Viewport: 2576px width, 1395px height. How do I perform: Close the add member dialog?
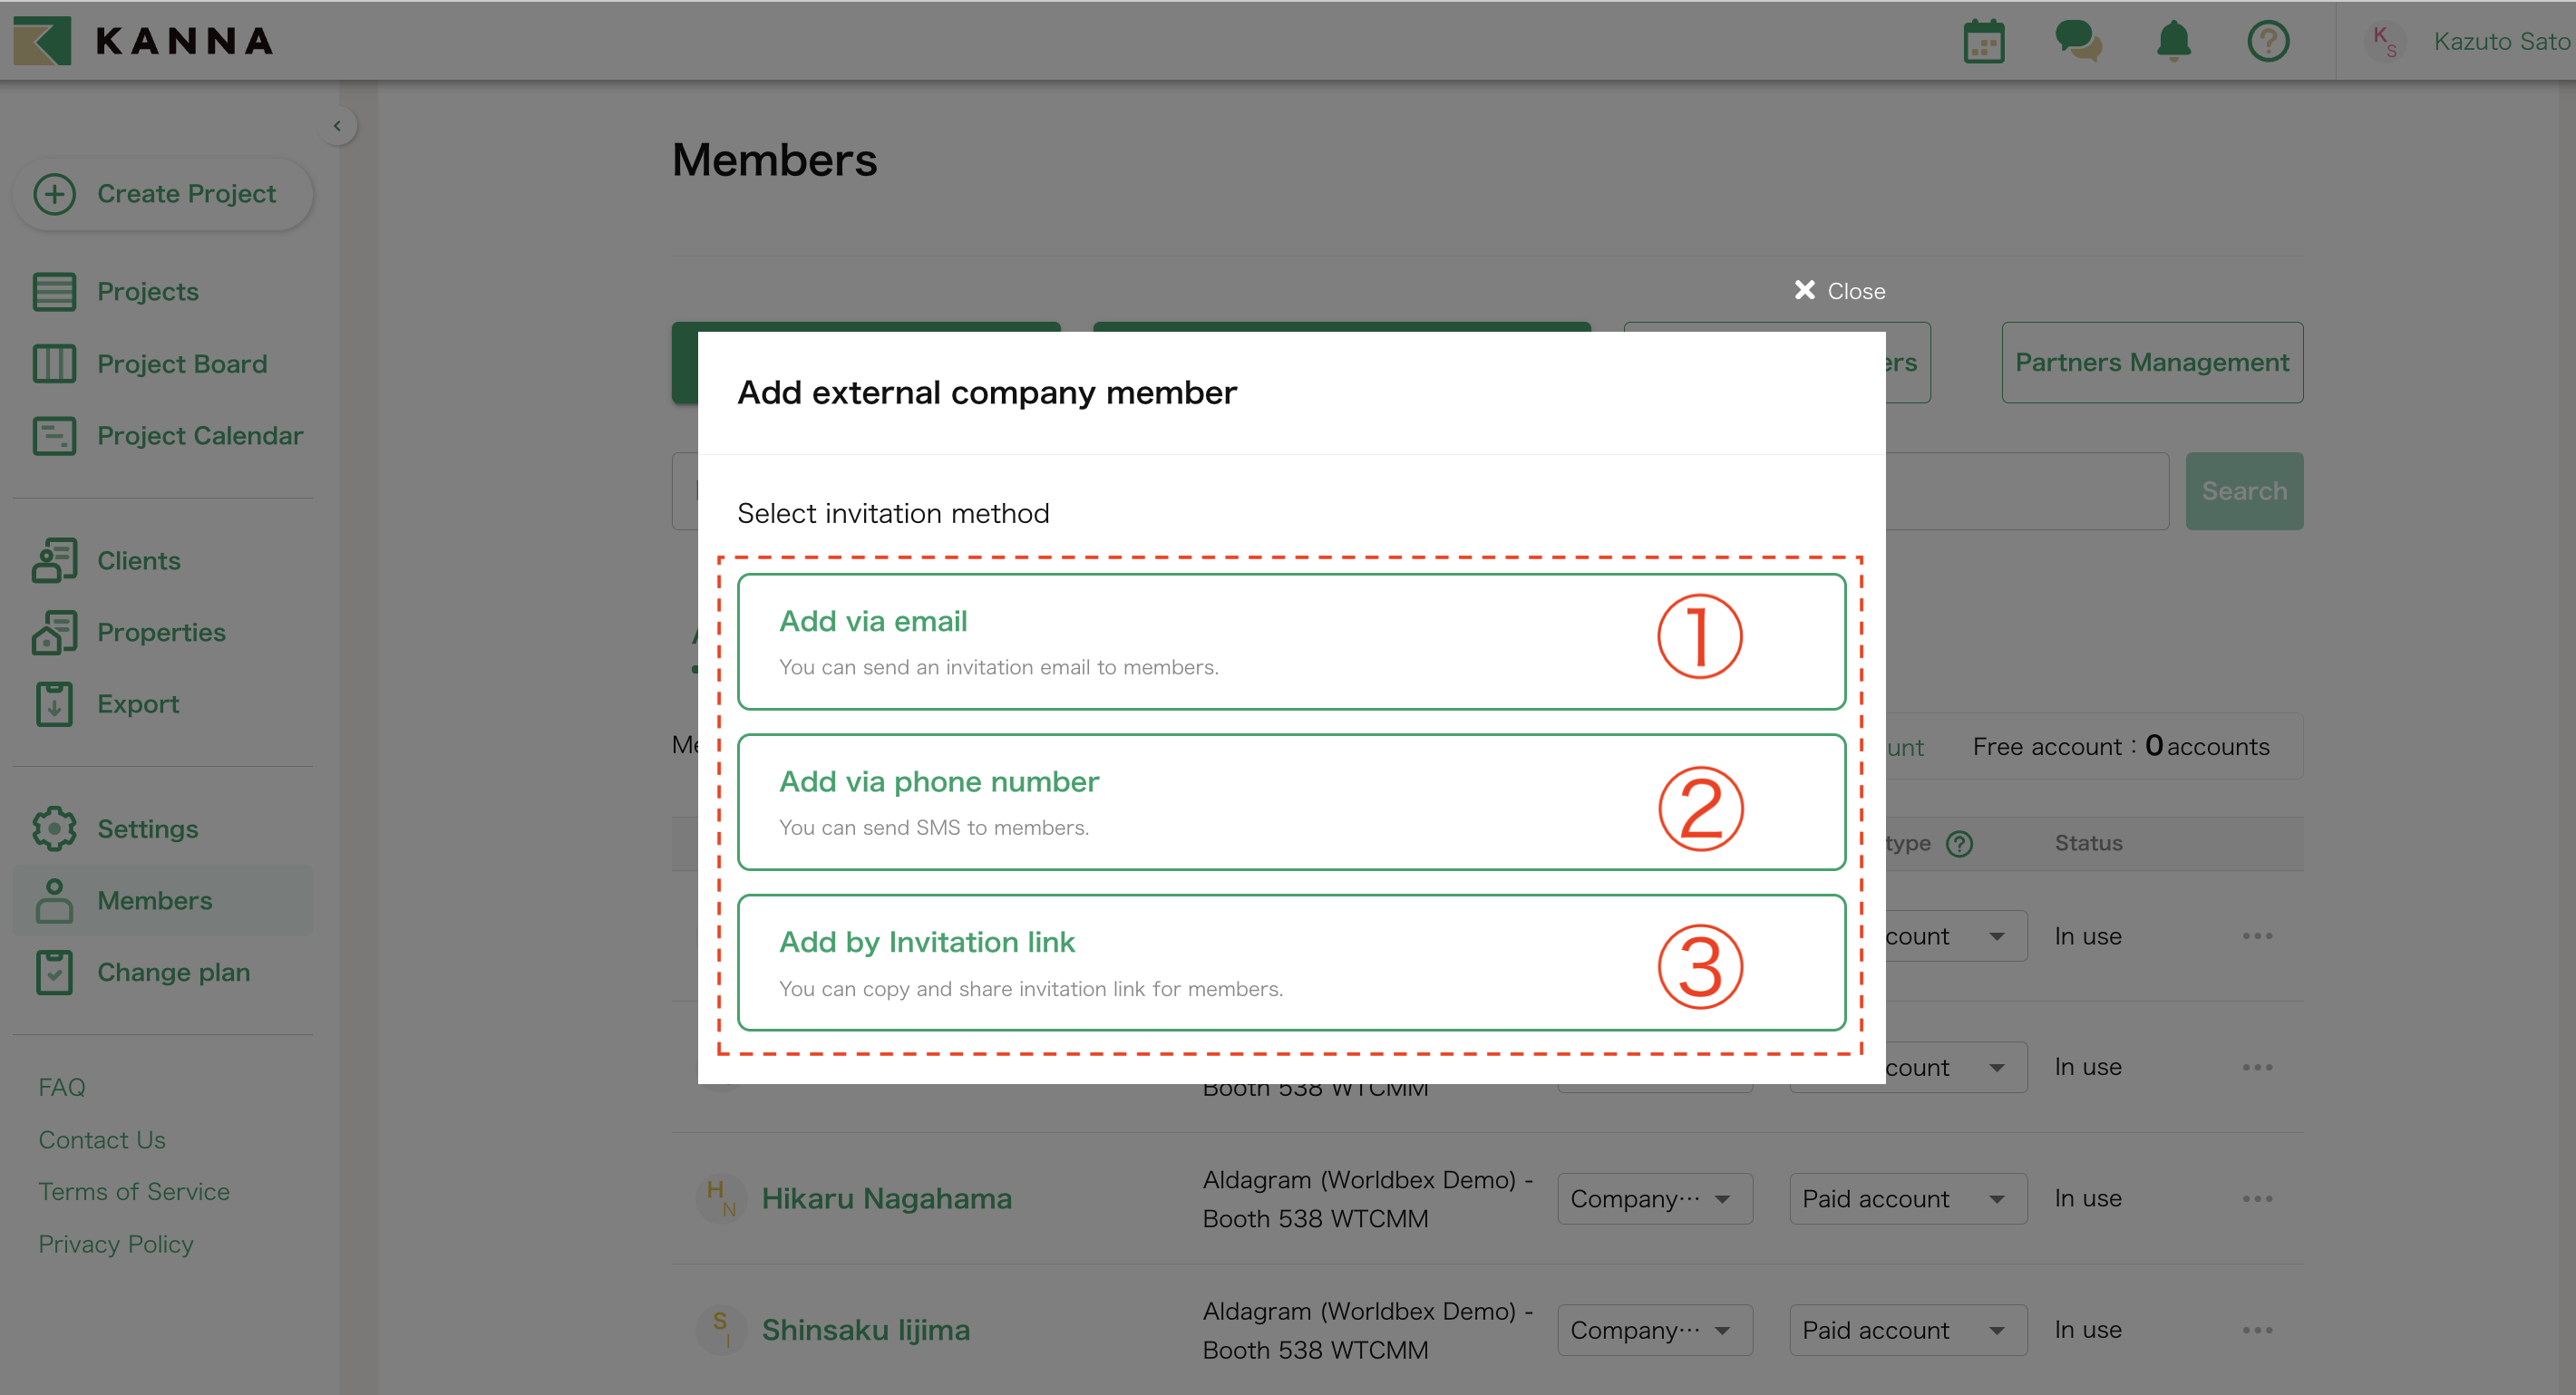(1839, 291)
